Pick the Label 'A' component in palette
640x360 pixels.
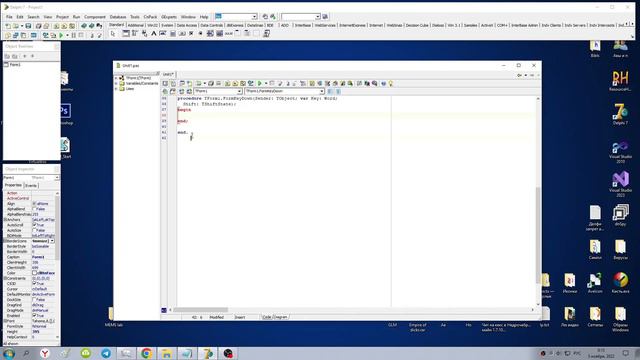coord(153,34)
